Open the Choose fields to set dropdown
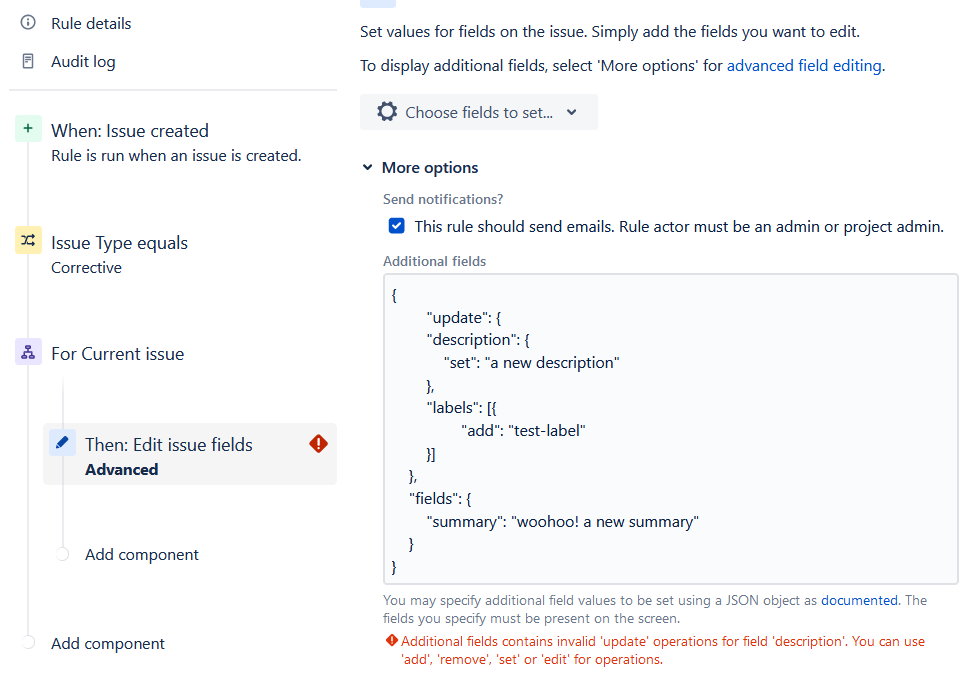This screenshot has height=681, width=976. tap(478, 112)
